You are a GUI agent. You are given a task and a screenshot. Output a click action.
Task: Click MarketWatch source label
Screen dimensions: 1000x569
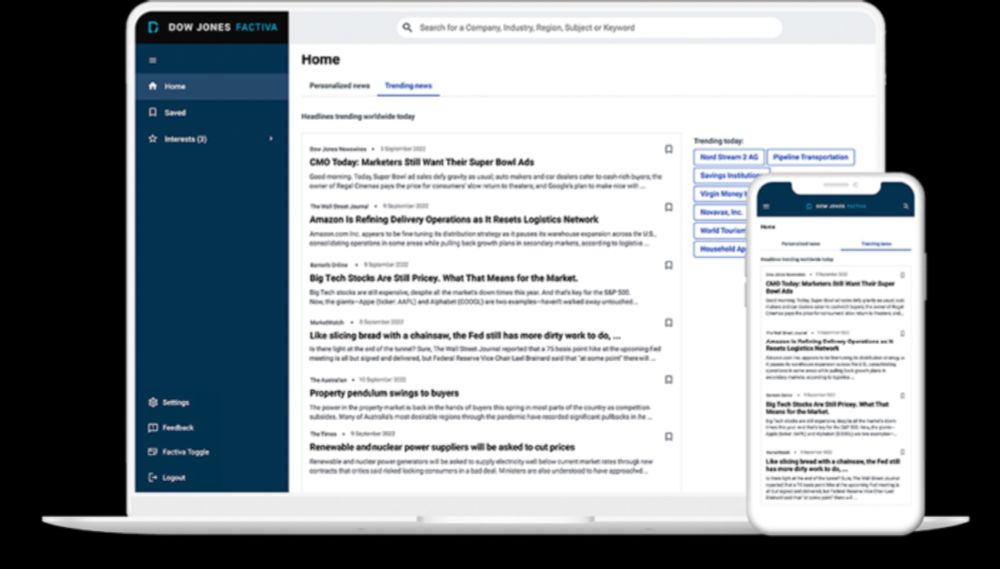point(327,323)
